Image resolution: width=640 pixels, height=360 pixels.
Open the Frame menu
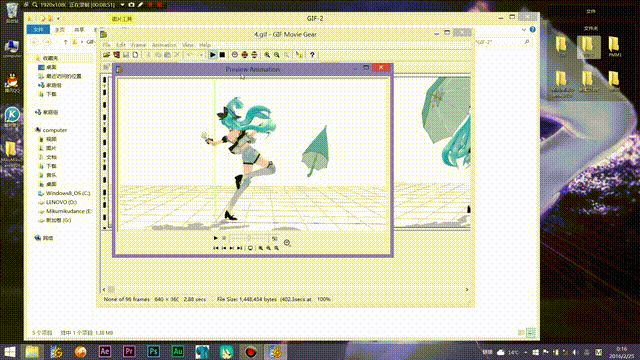tap(138, 45)
